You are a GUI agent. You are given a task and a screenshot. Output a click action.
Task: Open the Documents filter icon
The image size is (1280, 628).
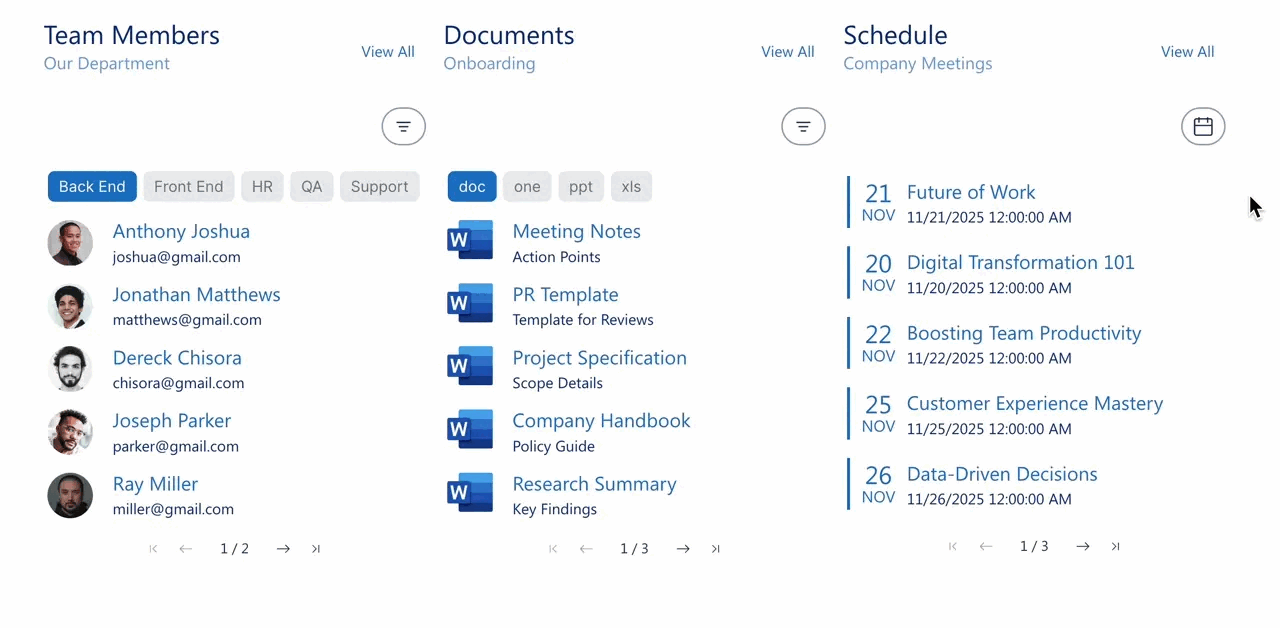click(x=803, y=126)
